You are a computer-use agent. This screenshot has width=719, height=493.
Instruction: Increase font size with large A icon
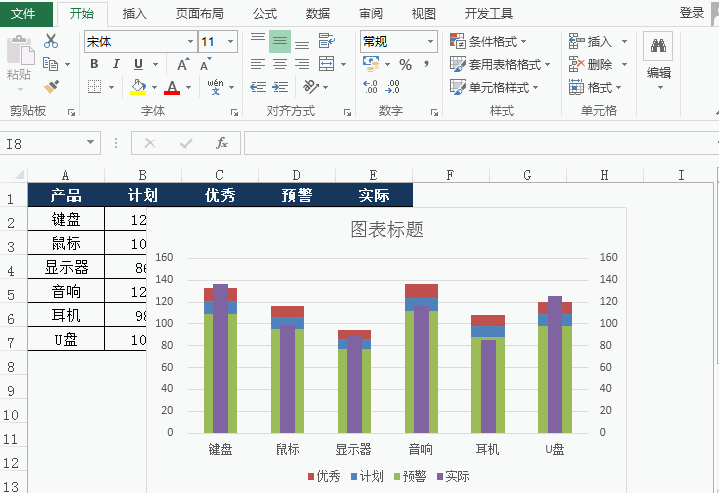pyautogui.click(x=183, y=64)
